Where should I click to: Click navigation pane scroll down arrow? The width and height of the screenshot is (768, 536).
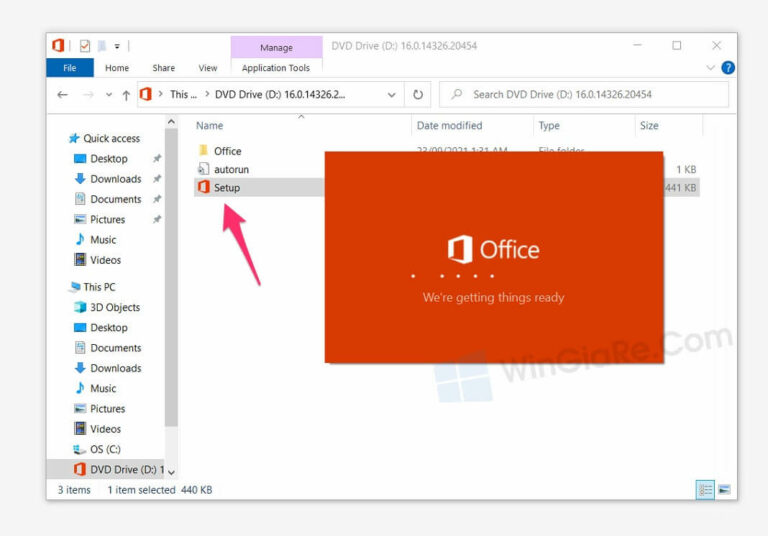[x=171, y=472]
